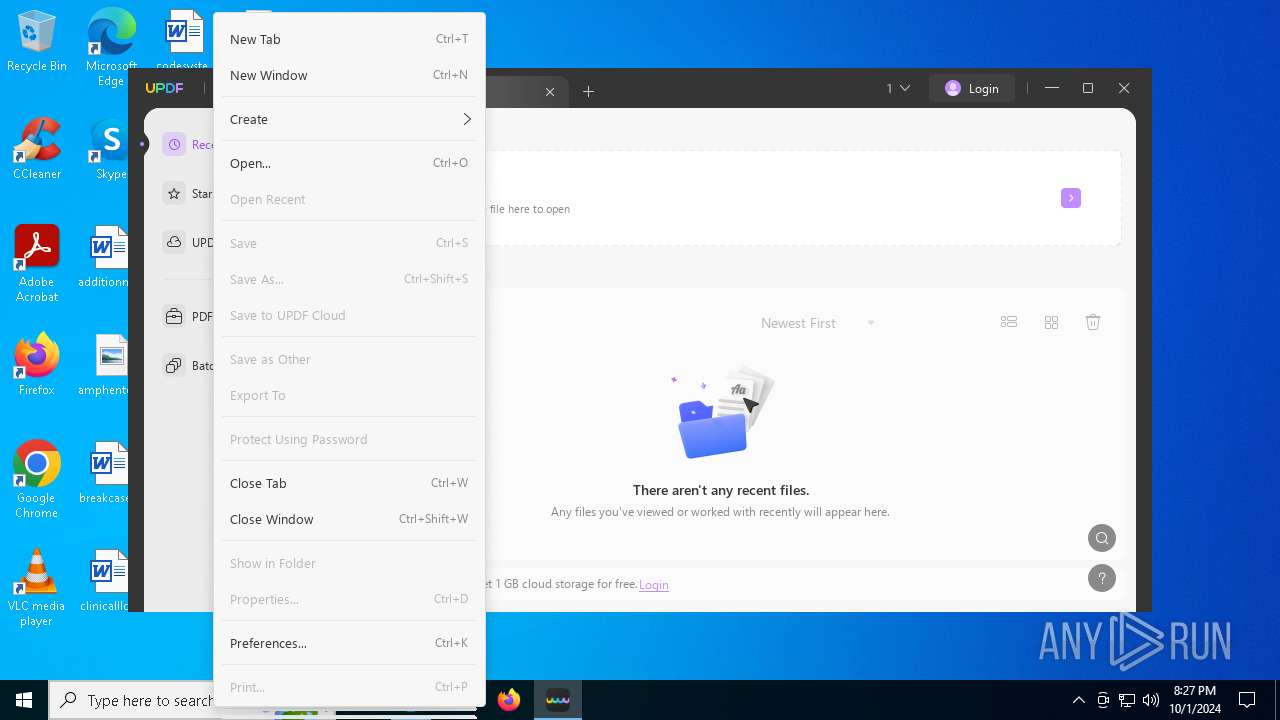Follow the Login link for cloud storage

click(x=654, y=584)
